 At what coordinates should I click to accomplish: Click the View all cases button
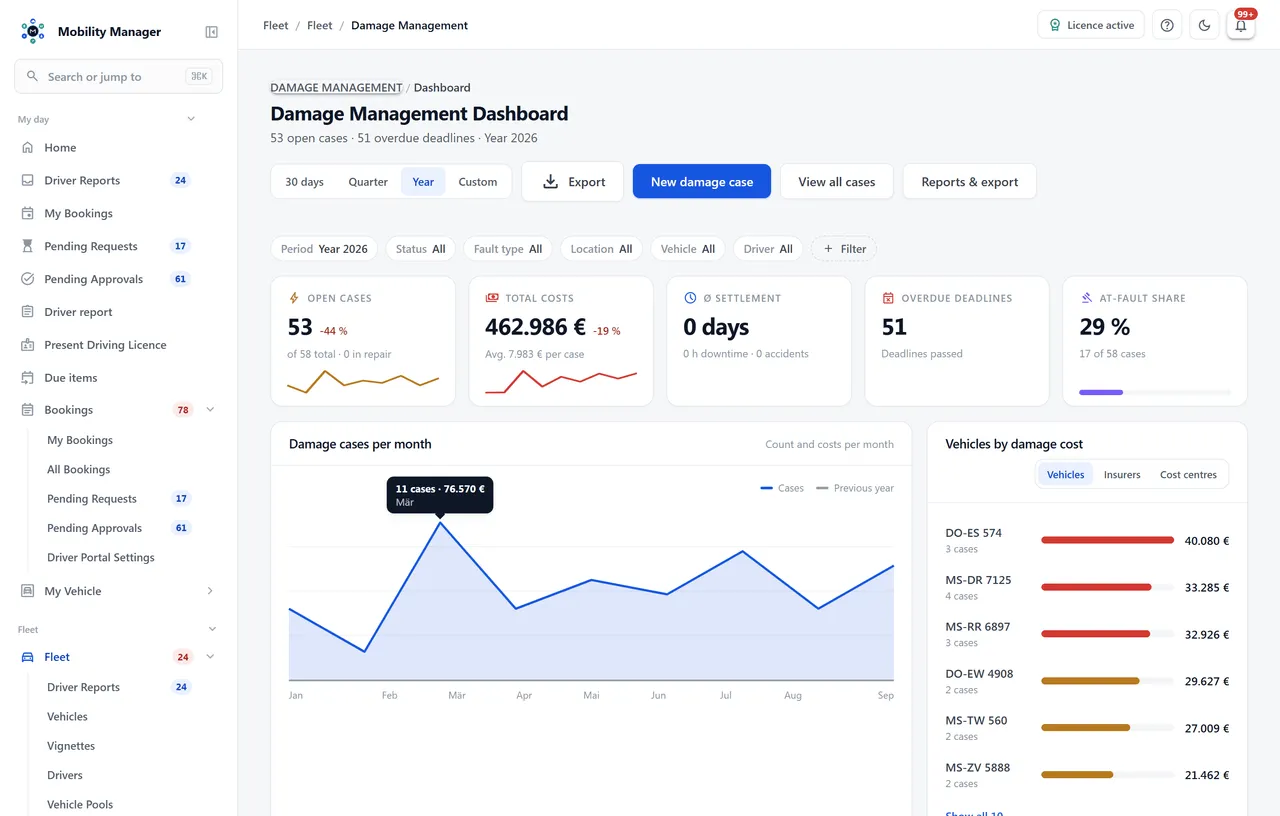tap(837, 182)
